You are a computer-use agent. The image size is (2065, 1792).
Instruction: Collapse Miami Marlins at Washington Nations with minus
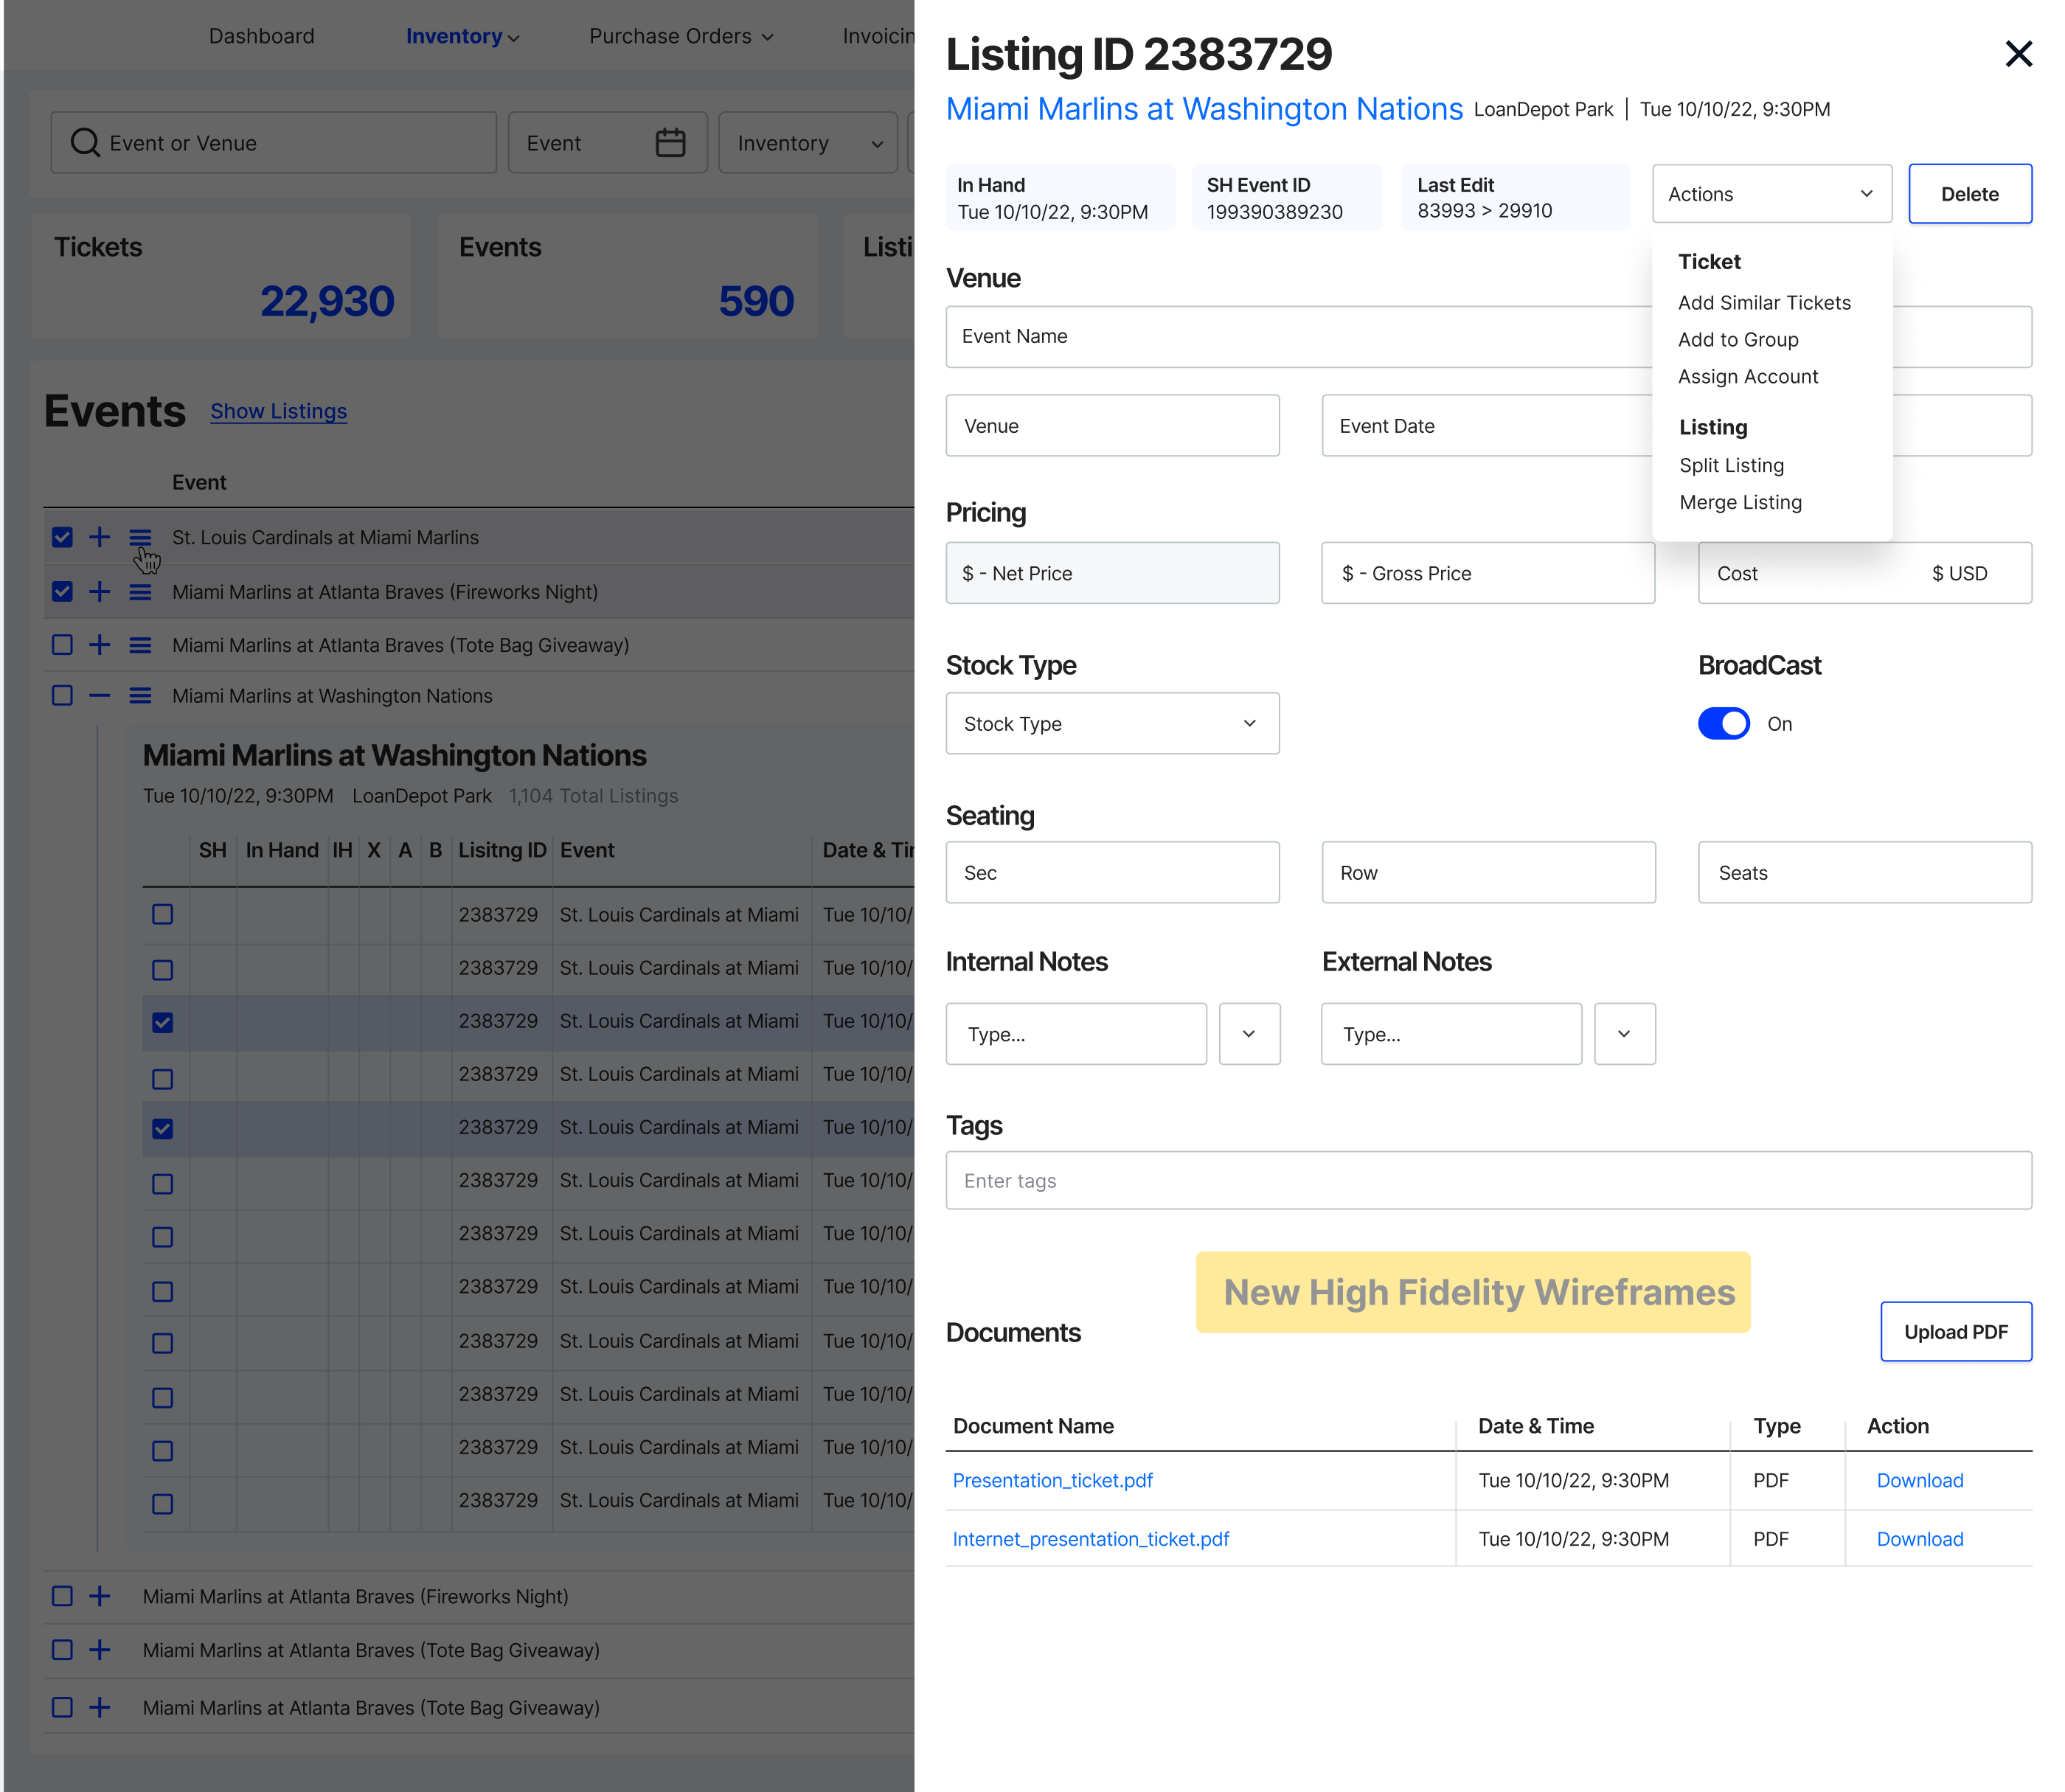click(99, 696)
